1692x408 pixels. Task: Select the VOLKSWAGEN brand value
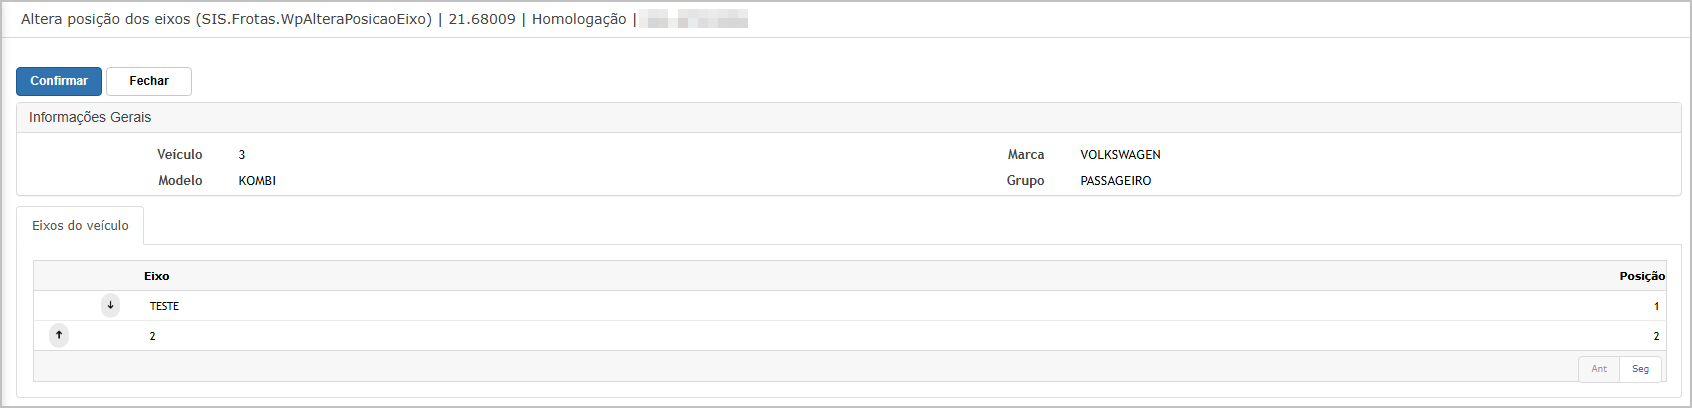(x=1120, y=155)
